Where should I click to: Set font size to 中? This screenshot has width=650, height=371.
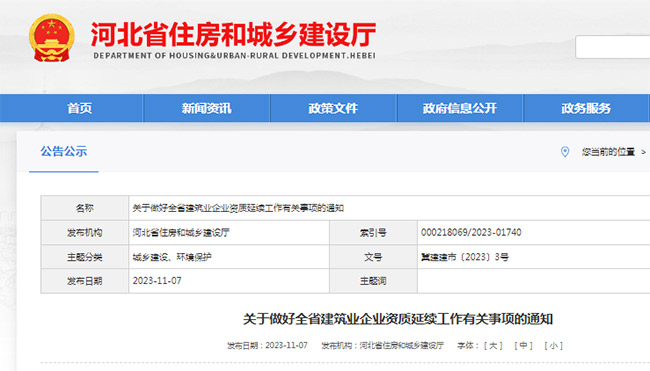pos(523,345)
